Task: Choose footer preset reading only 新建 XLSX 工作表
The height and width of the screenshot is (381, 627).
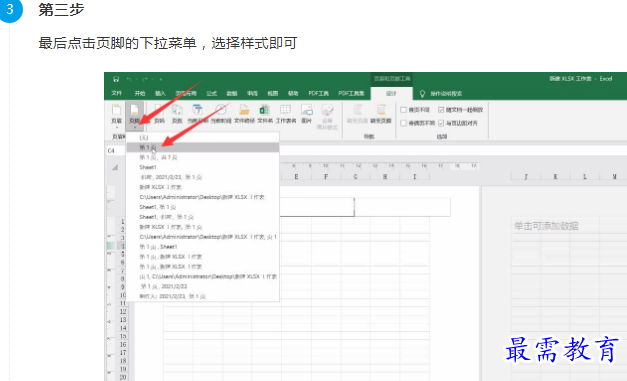Action: (203, 187)
